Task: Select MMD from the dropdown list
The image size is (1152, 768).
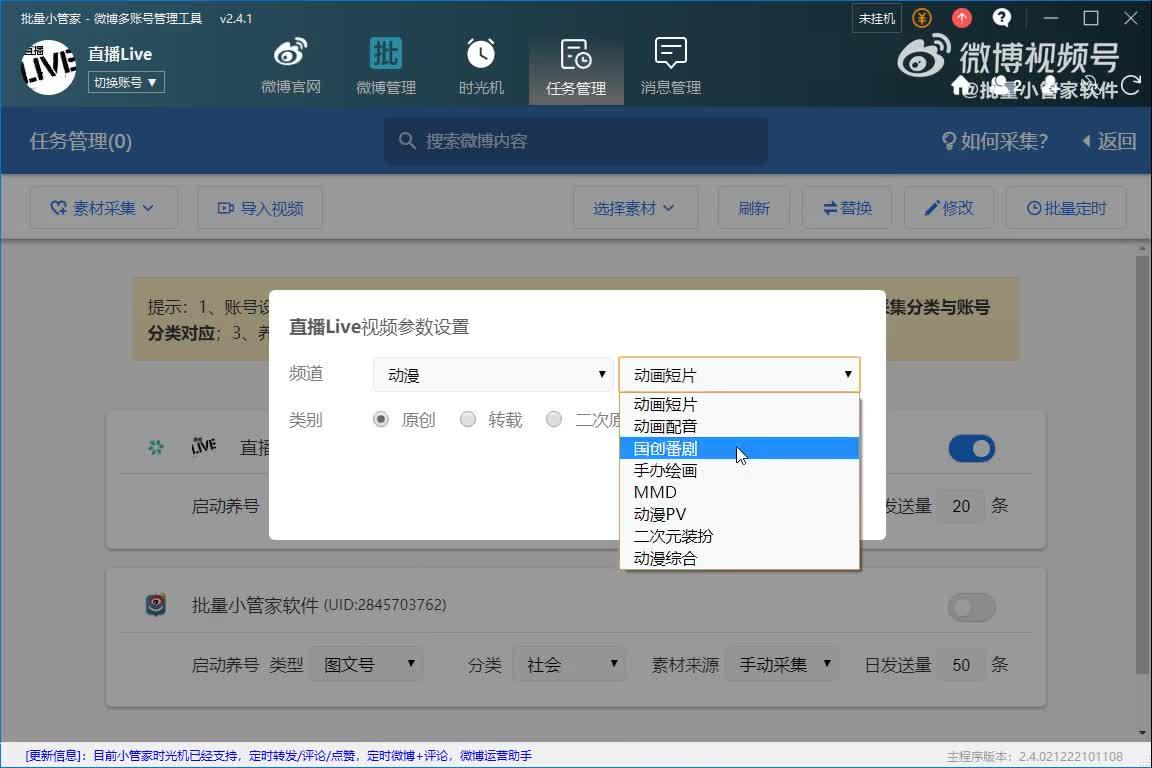Action: (x=739, y=492)
